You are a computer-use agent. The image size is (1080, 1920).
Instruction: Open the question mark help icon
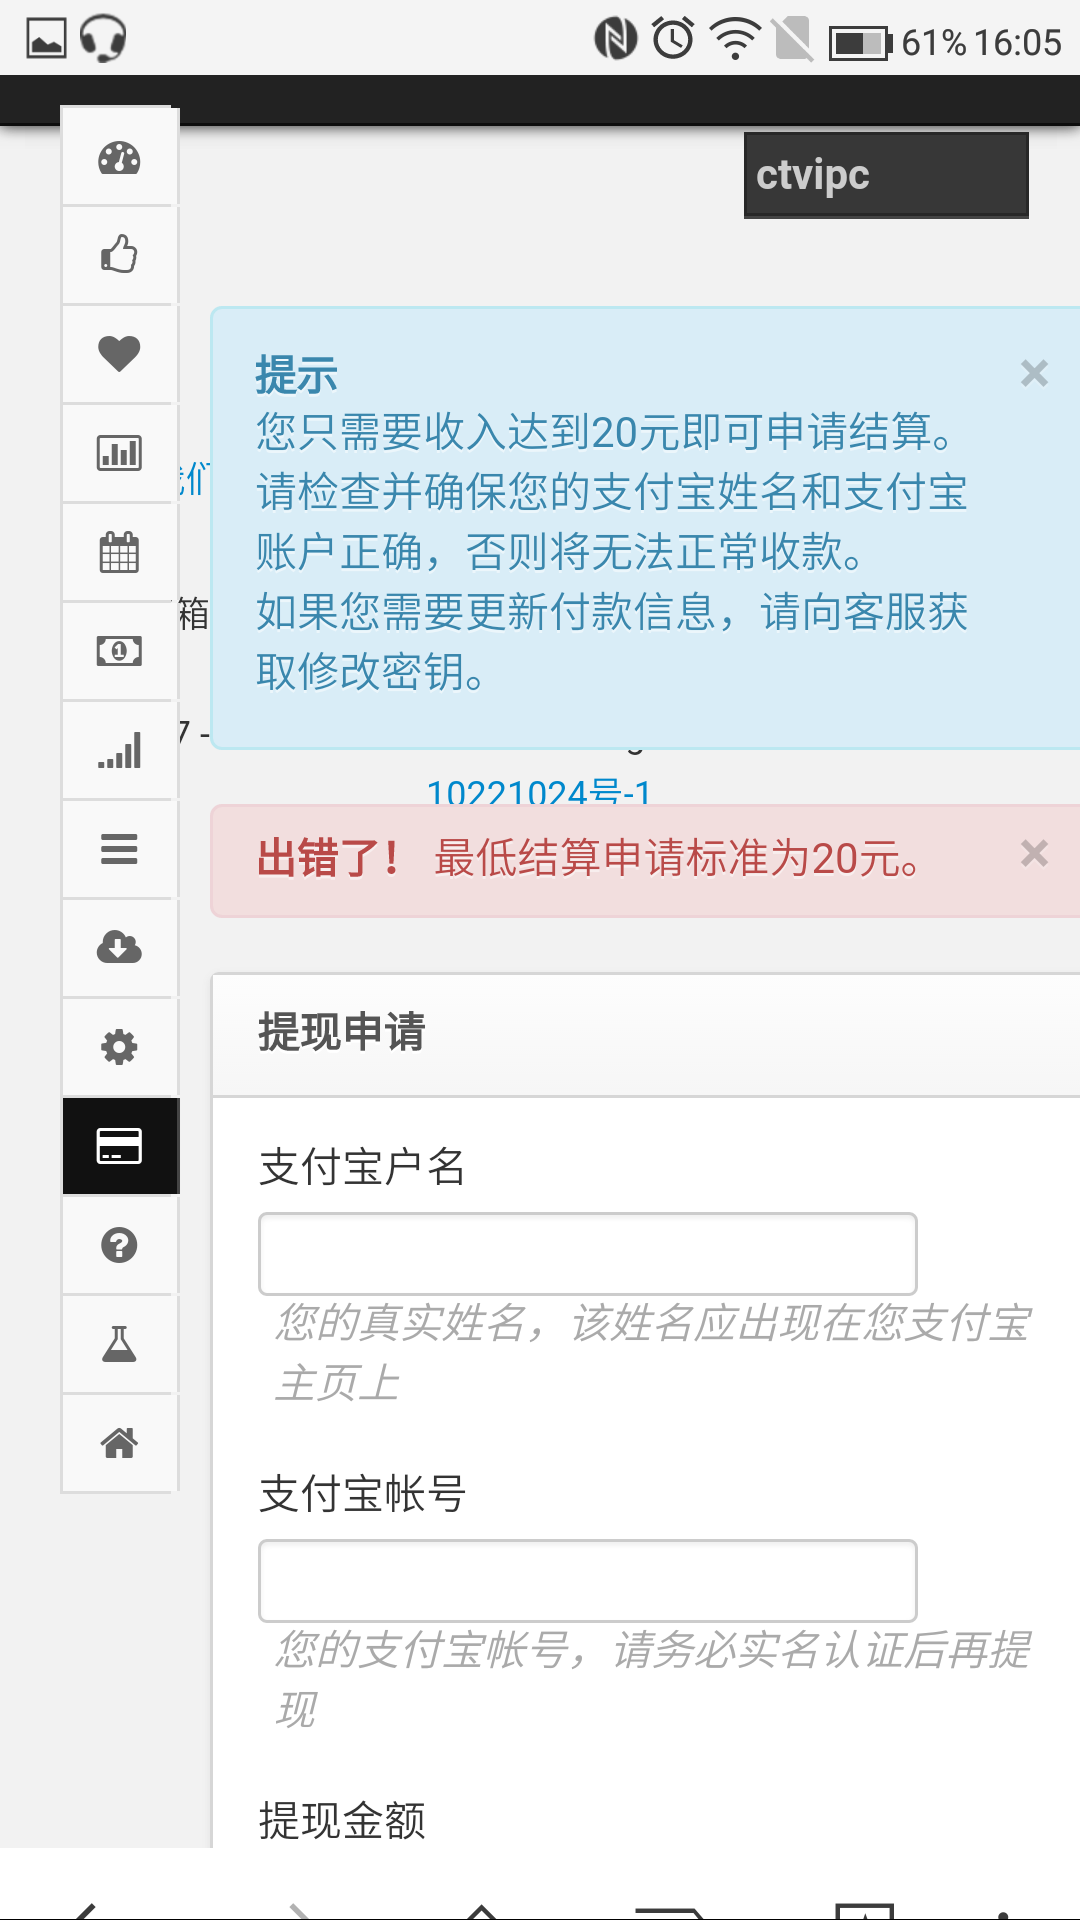(x=119, y=1245)
